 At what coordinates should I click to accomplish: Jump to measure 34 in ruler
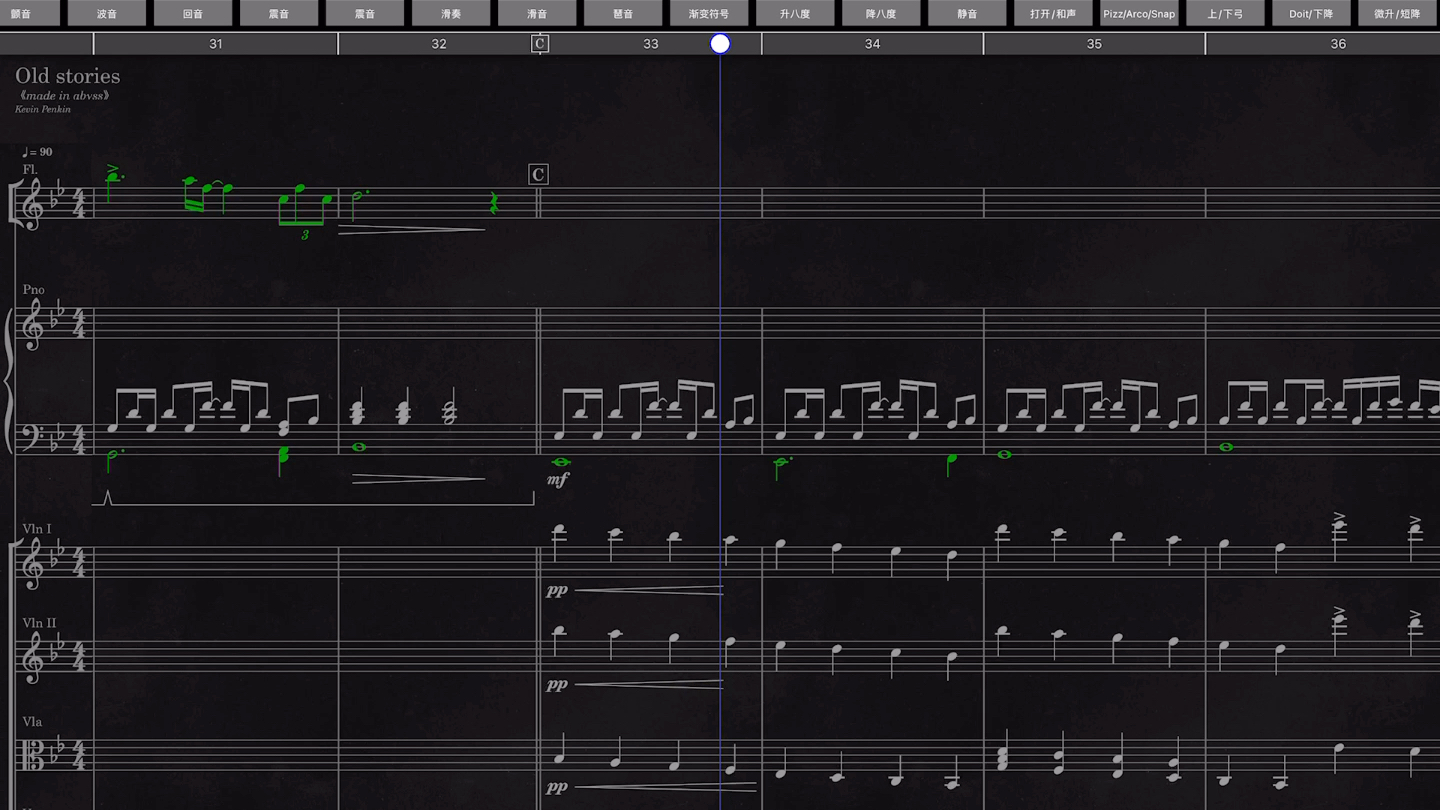coord(873,44)
